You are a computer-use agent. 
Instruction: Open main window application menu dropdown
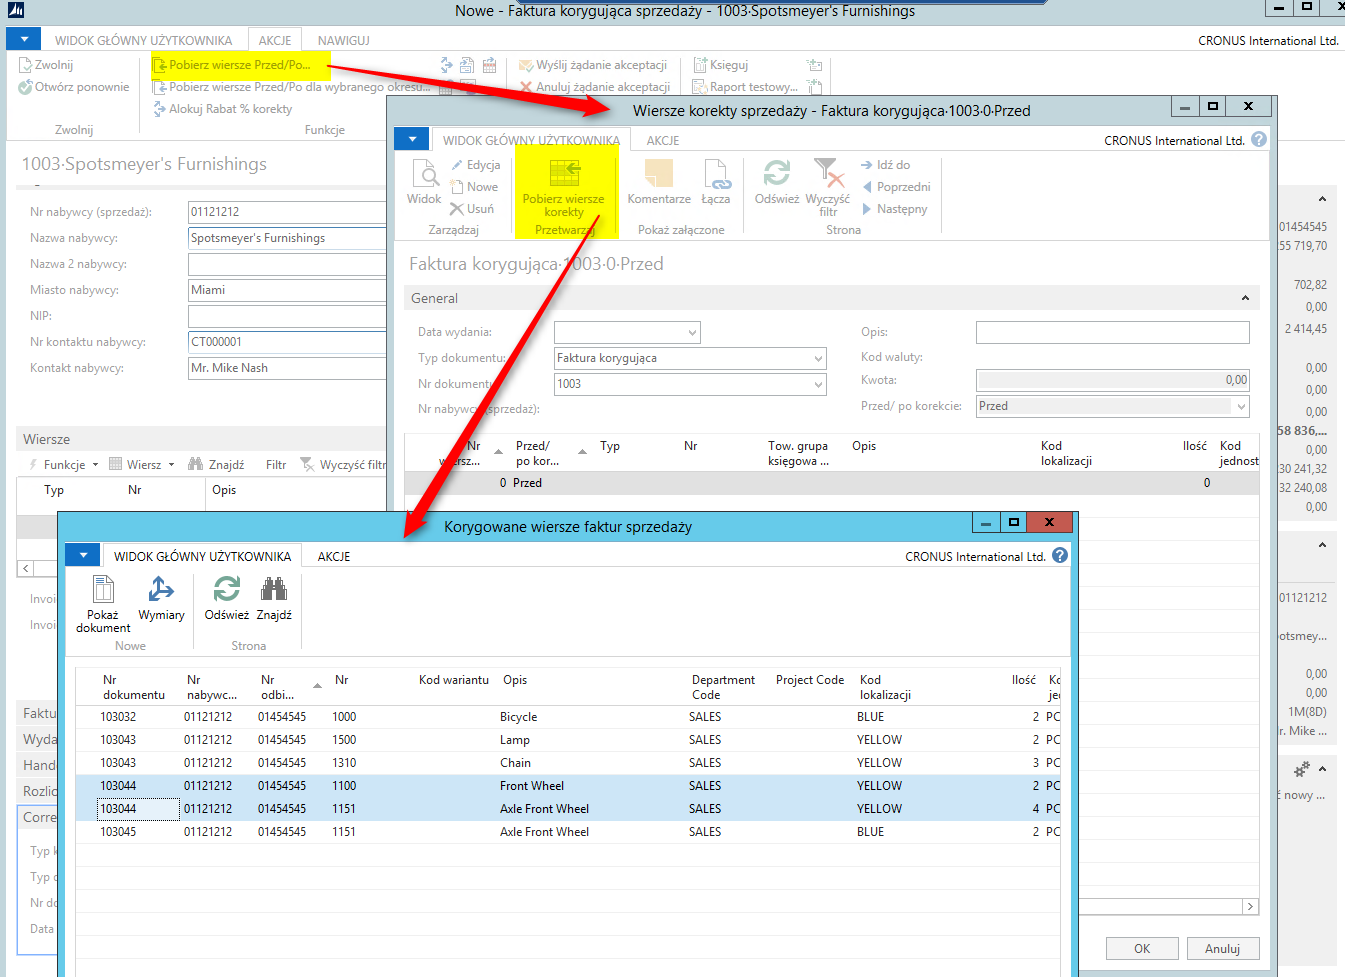tap(24, 39)
